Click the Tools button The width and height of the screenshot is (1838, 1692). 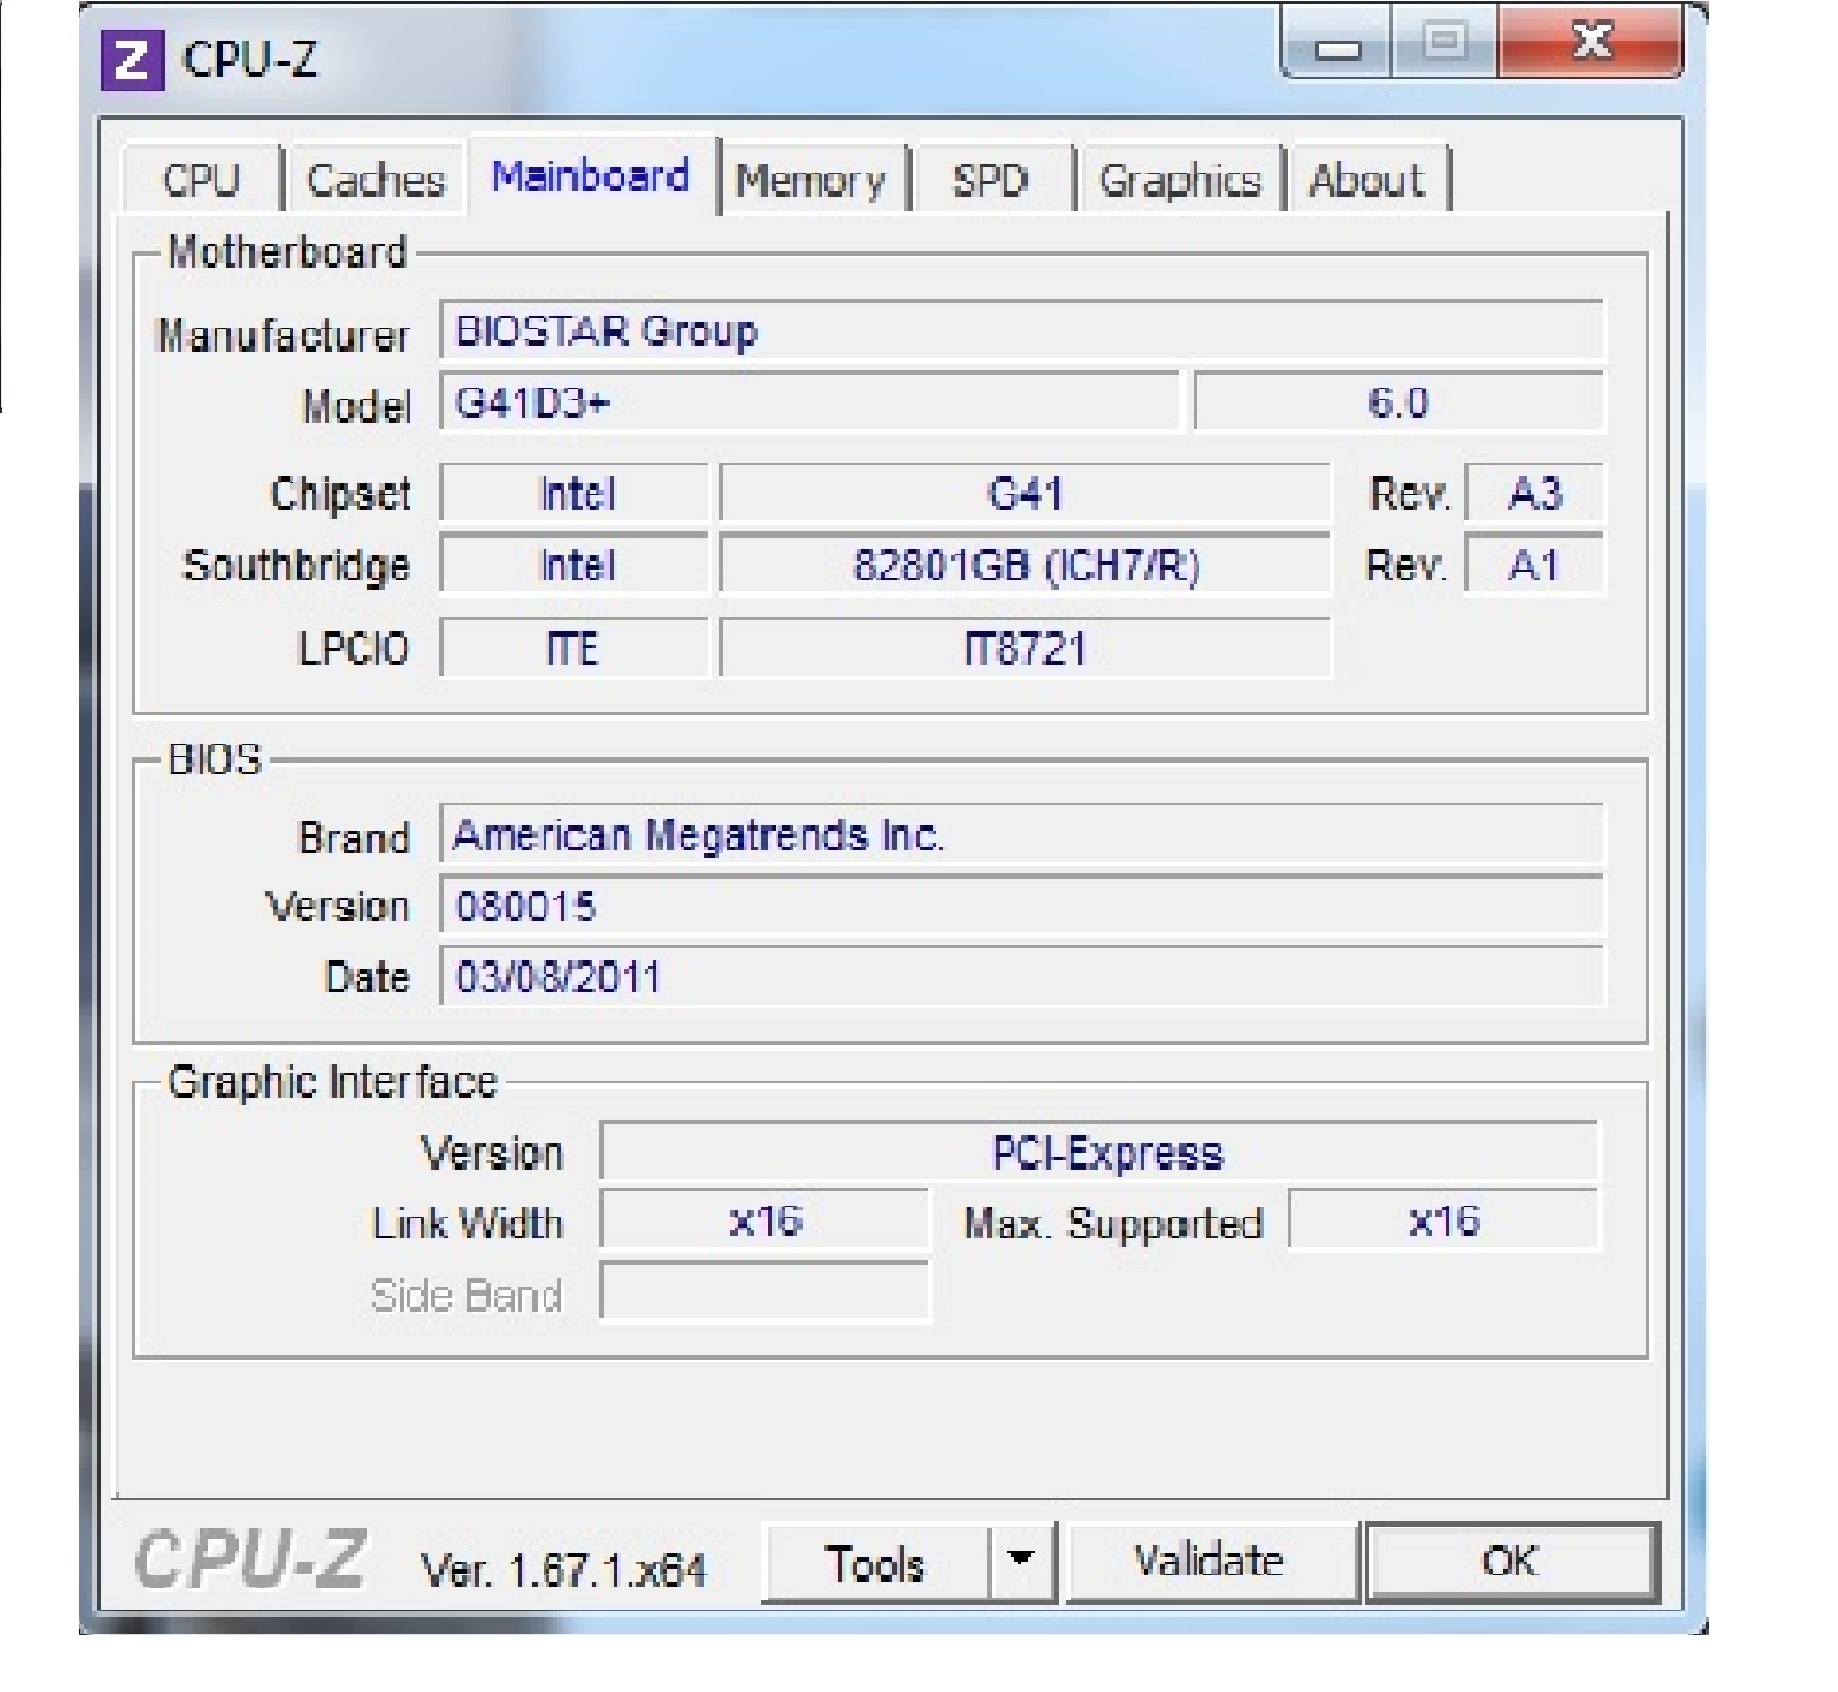tap(875, 1563)
